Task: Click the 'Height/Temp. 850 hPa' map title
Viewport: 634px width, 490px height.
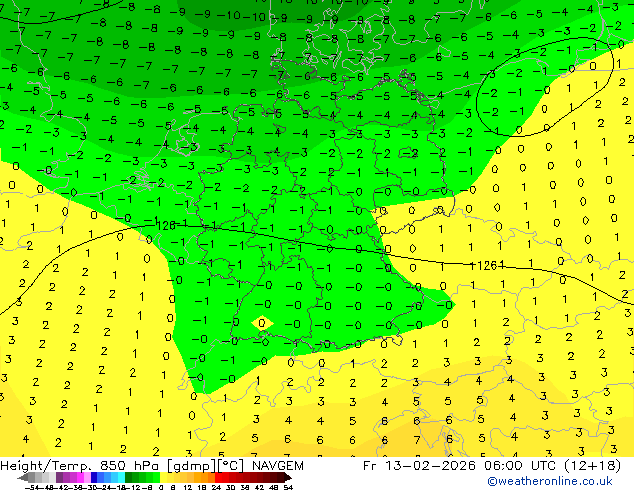Action: tap(81, 466)
